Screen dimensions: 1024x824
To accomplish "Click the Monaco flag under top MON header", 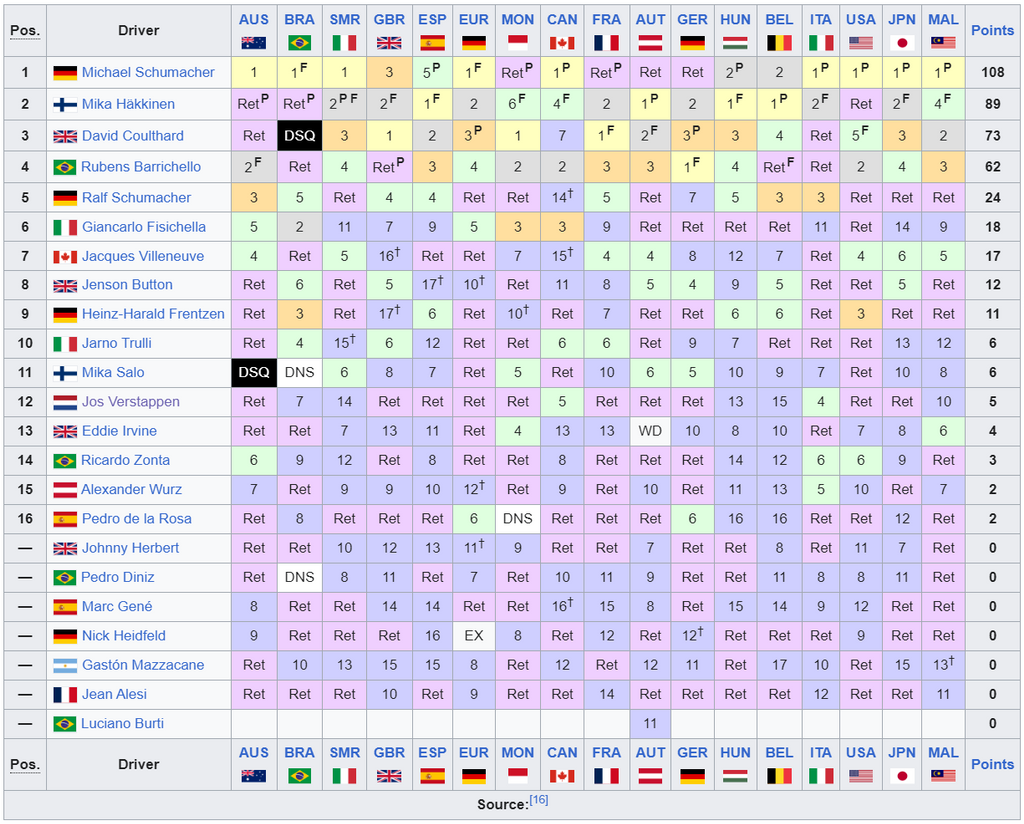I will click(518, 43).
